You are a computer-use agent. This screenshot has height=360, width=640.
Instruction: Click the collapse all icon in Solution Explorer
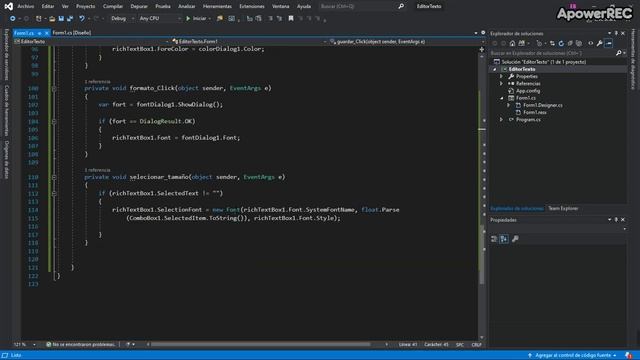pos(570,43)
